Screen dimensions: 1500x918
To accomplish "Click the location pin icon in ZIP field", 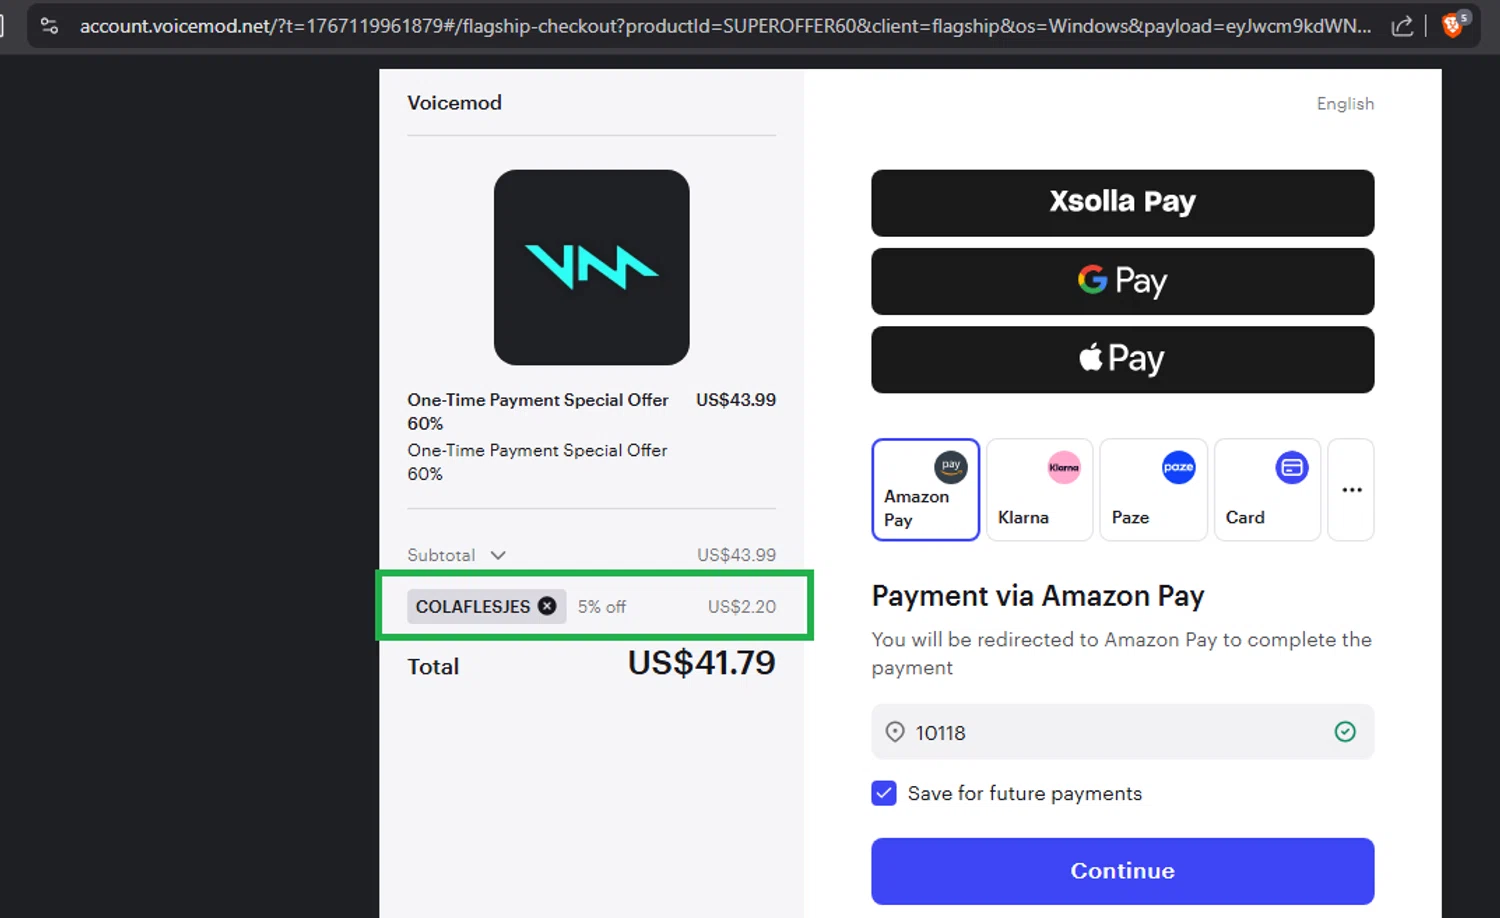I will [895, 732].
